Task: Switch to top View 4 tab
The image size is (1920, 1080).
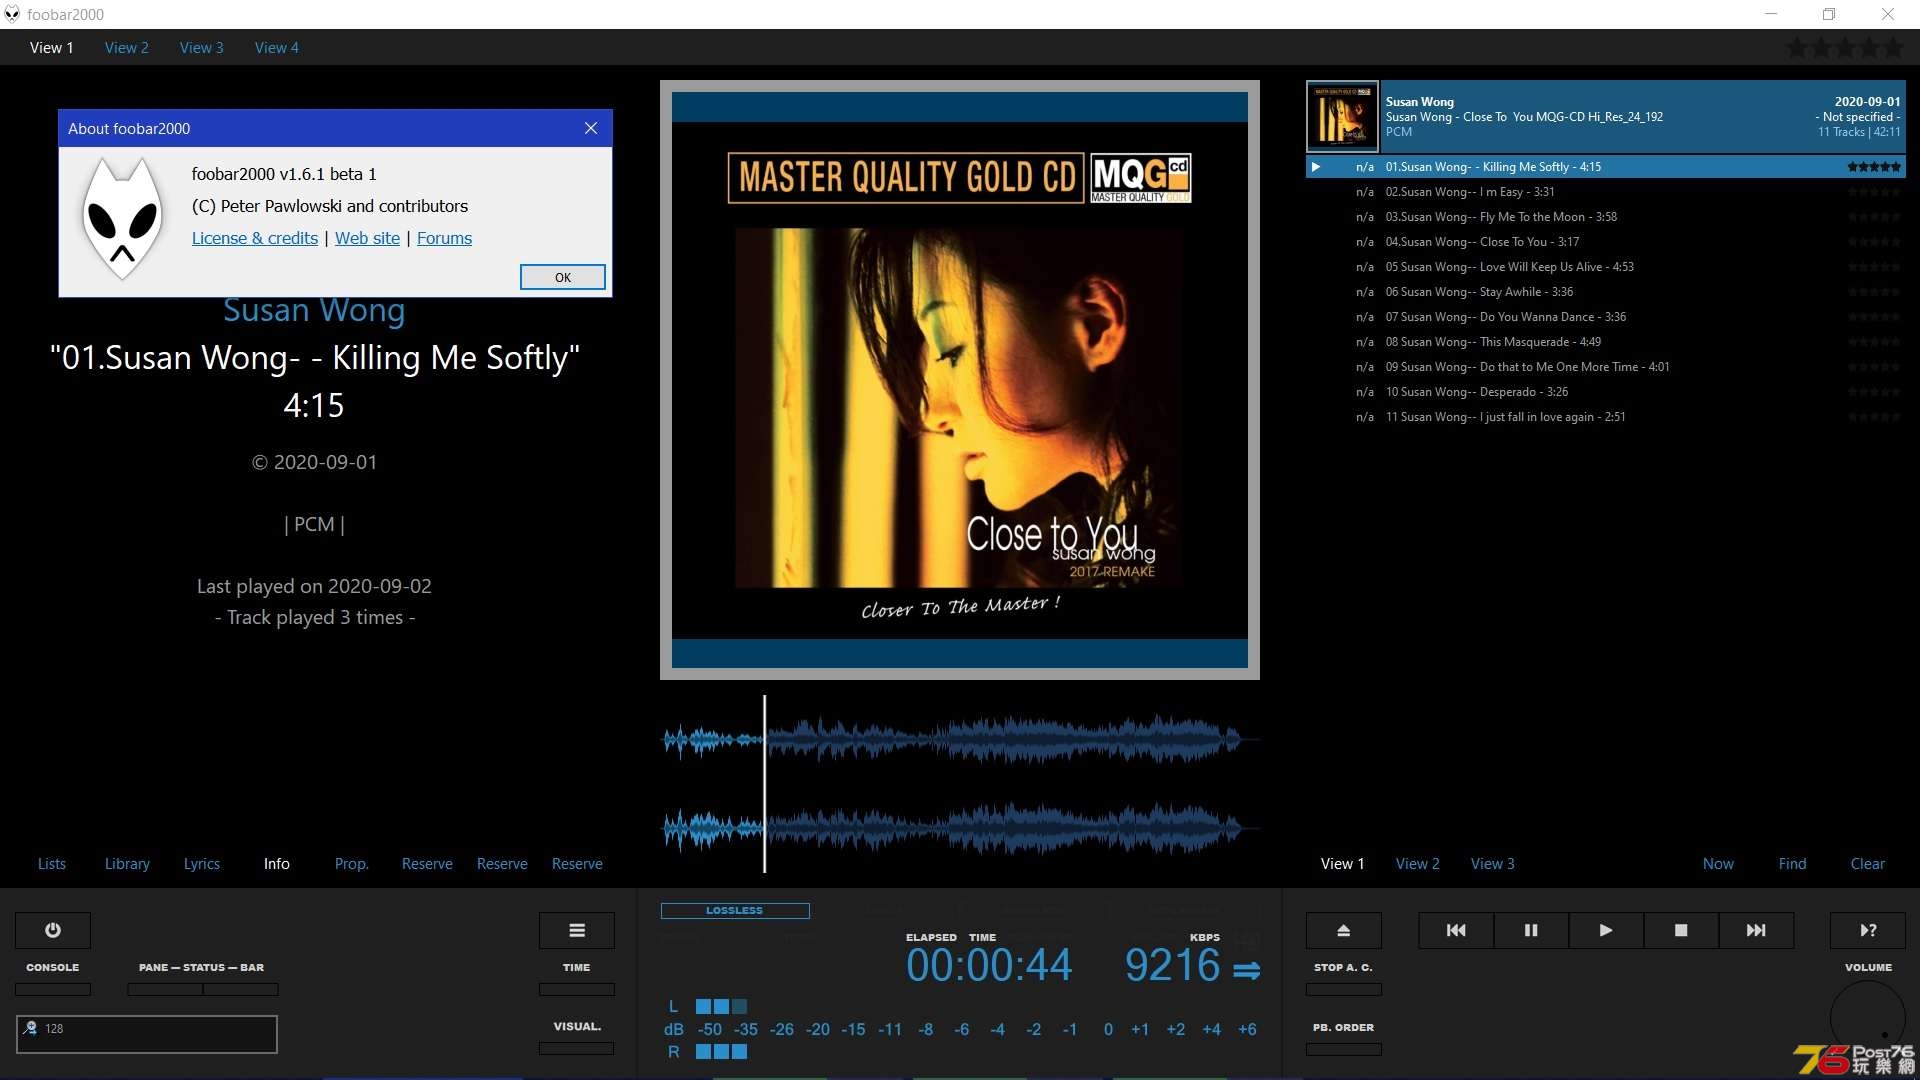Action: 277,48
